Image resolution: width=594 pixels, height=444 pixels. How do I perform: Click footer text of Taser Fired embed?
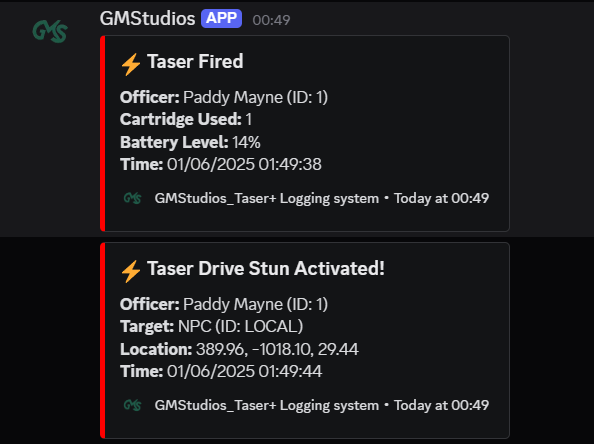tap(322, 198)
